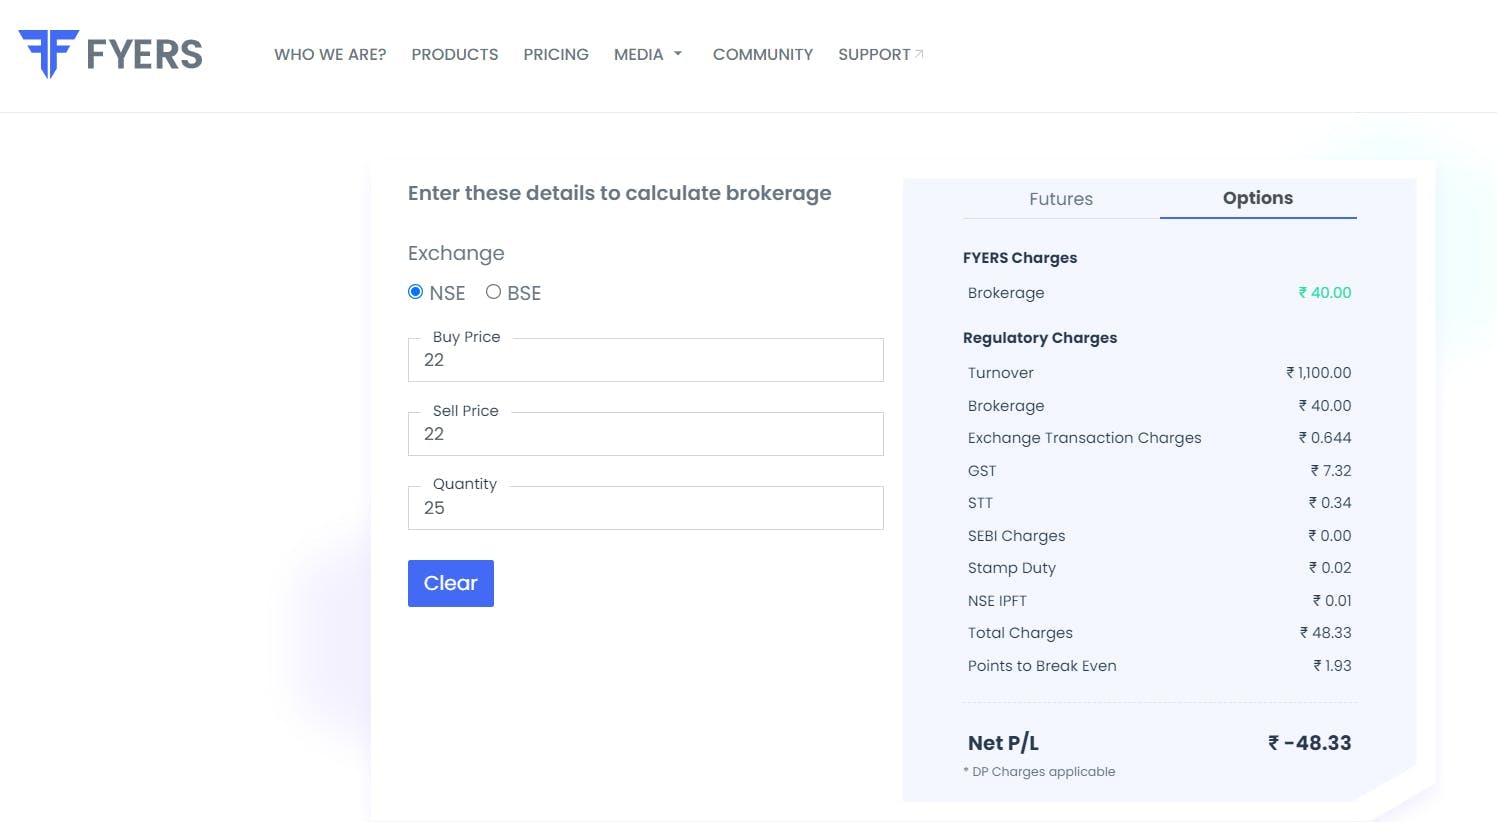
Task: Switch to the Futures tab
Action: [1061, 199]
